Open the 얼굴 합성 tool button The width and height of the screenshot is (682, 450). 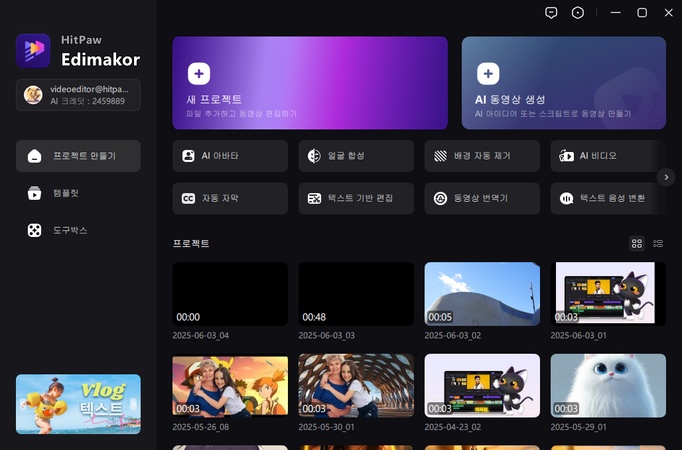(356, 156)
